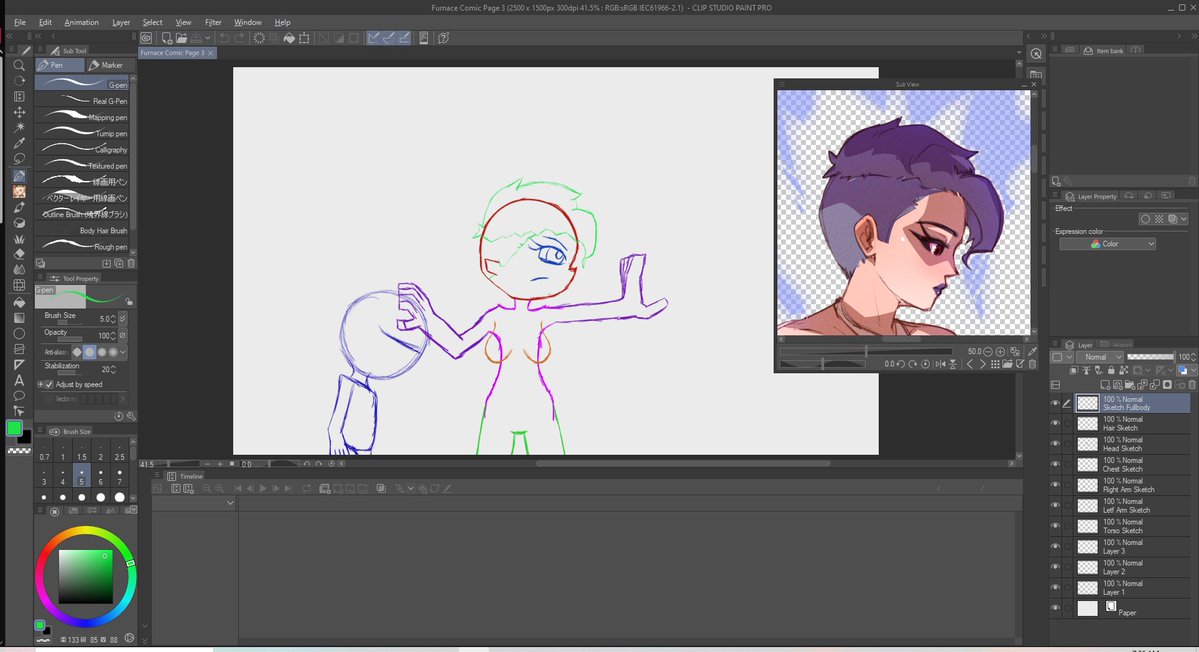Create new raster layer icon
Screen dimensions: 1199x652
[x=1106, y=385]
